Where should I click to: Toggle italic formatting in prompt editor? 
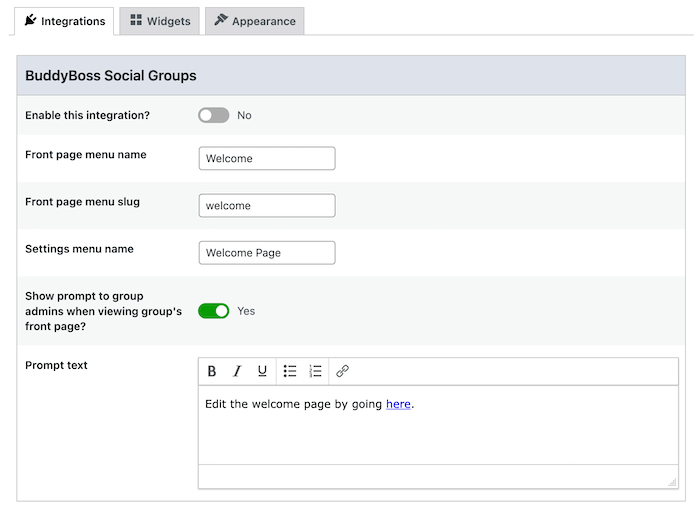237,371
